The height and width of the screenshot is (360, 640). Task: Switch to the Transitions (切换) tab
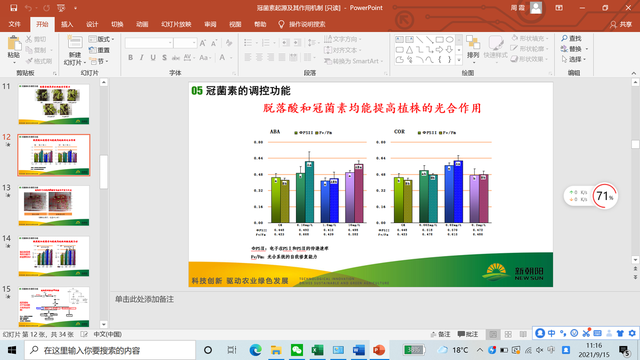point(117,24)
